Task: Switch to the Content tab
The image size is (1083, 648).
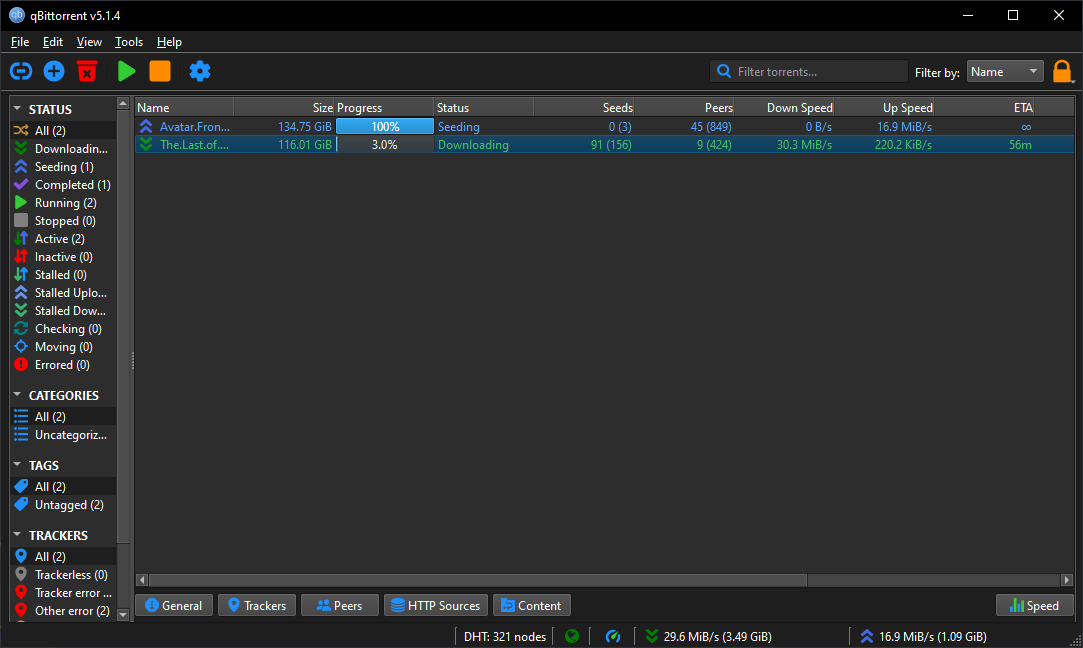Action: 532,605
